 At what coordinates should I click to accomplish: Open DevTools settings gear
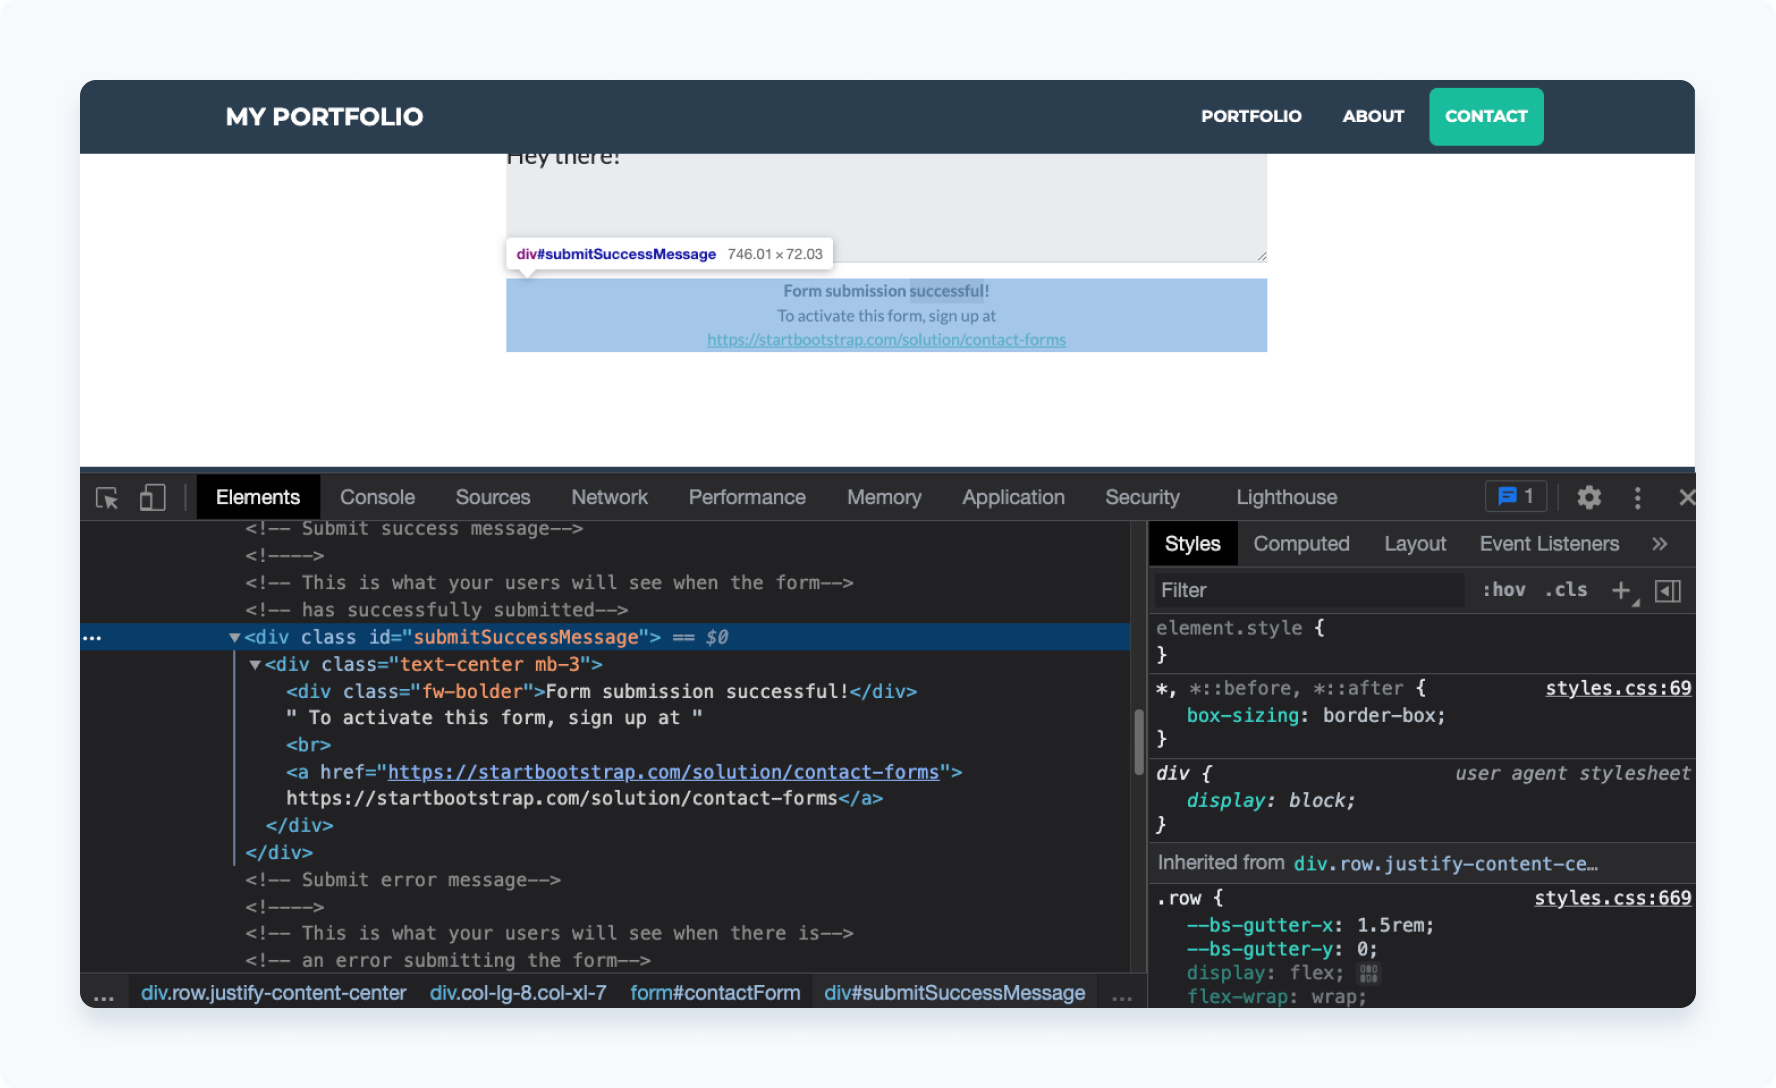click(1589, 497)
